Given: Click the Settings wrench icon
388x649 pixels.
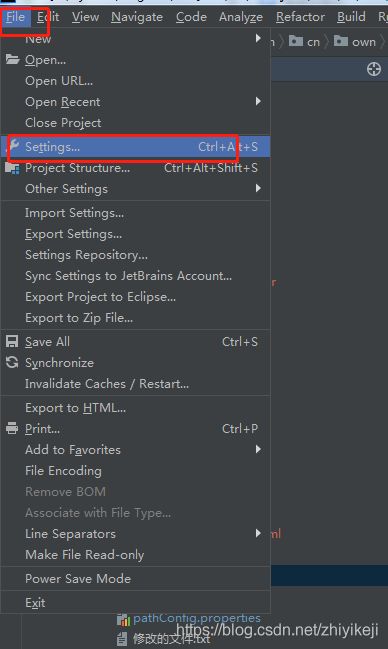Looking at the screenshot, I should pos(14,146).
